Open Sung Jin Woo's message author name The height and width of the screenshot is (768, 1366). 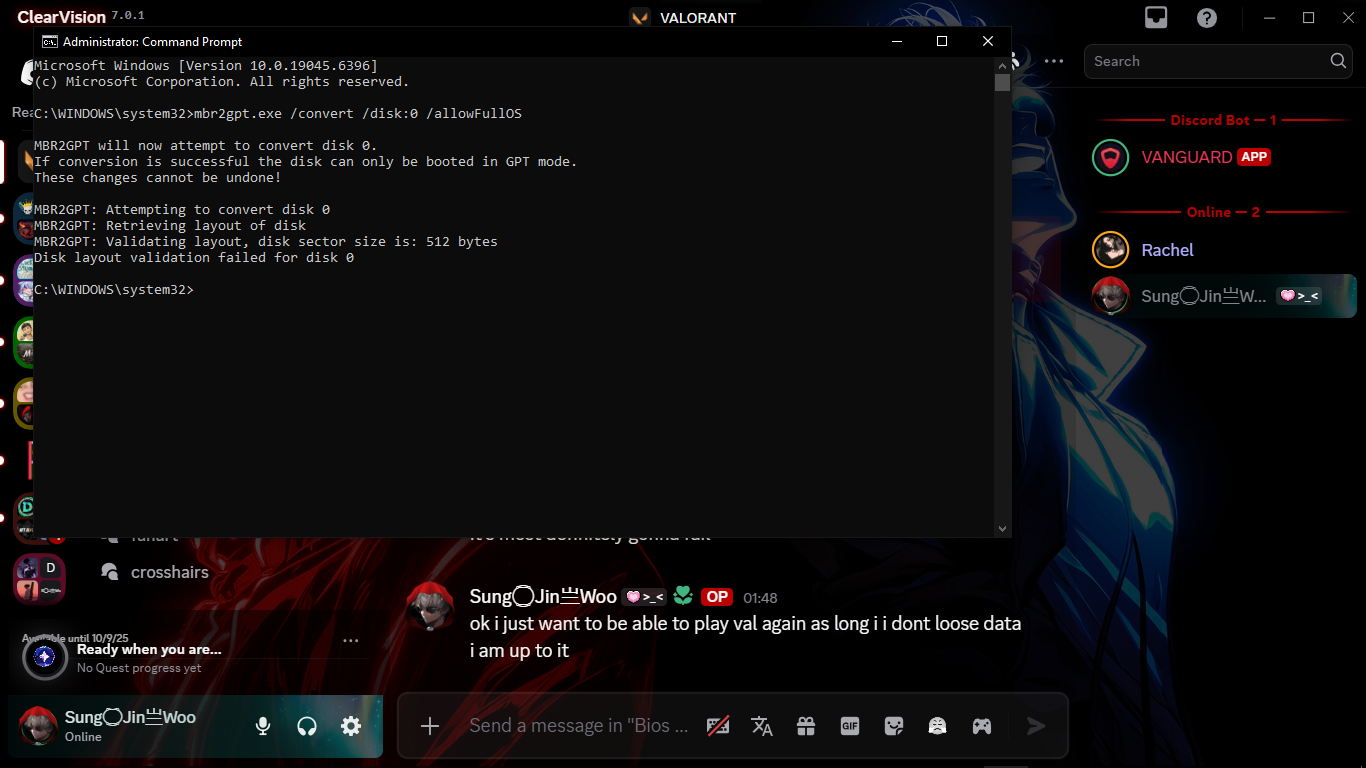pos(543,597)
